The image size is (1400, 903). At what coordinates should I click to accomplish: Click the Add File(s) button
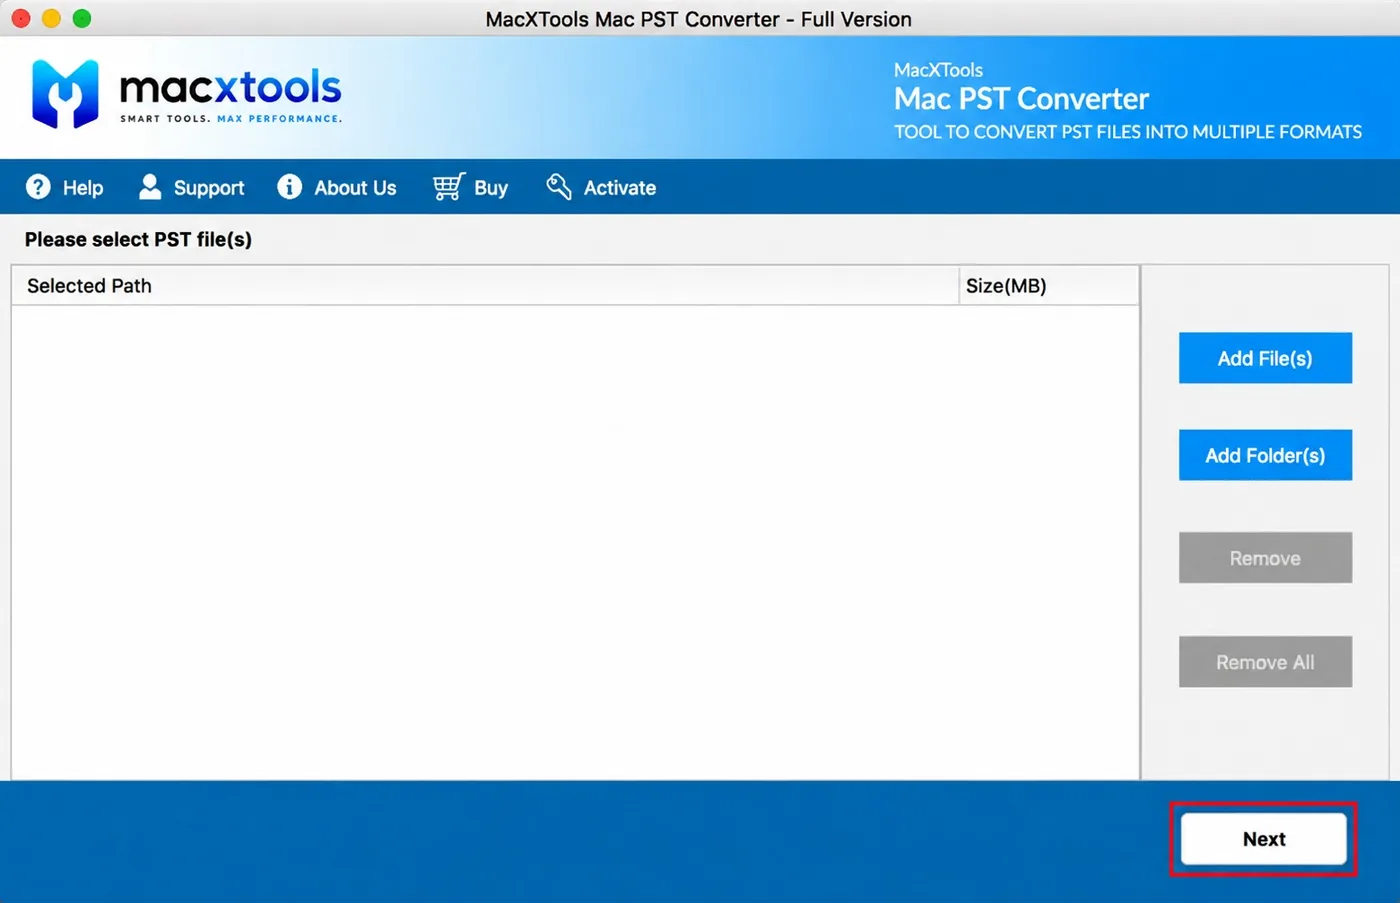click(x=1265, y=358)
